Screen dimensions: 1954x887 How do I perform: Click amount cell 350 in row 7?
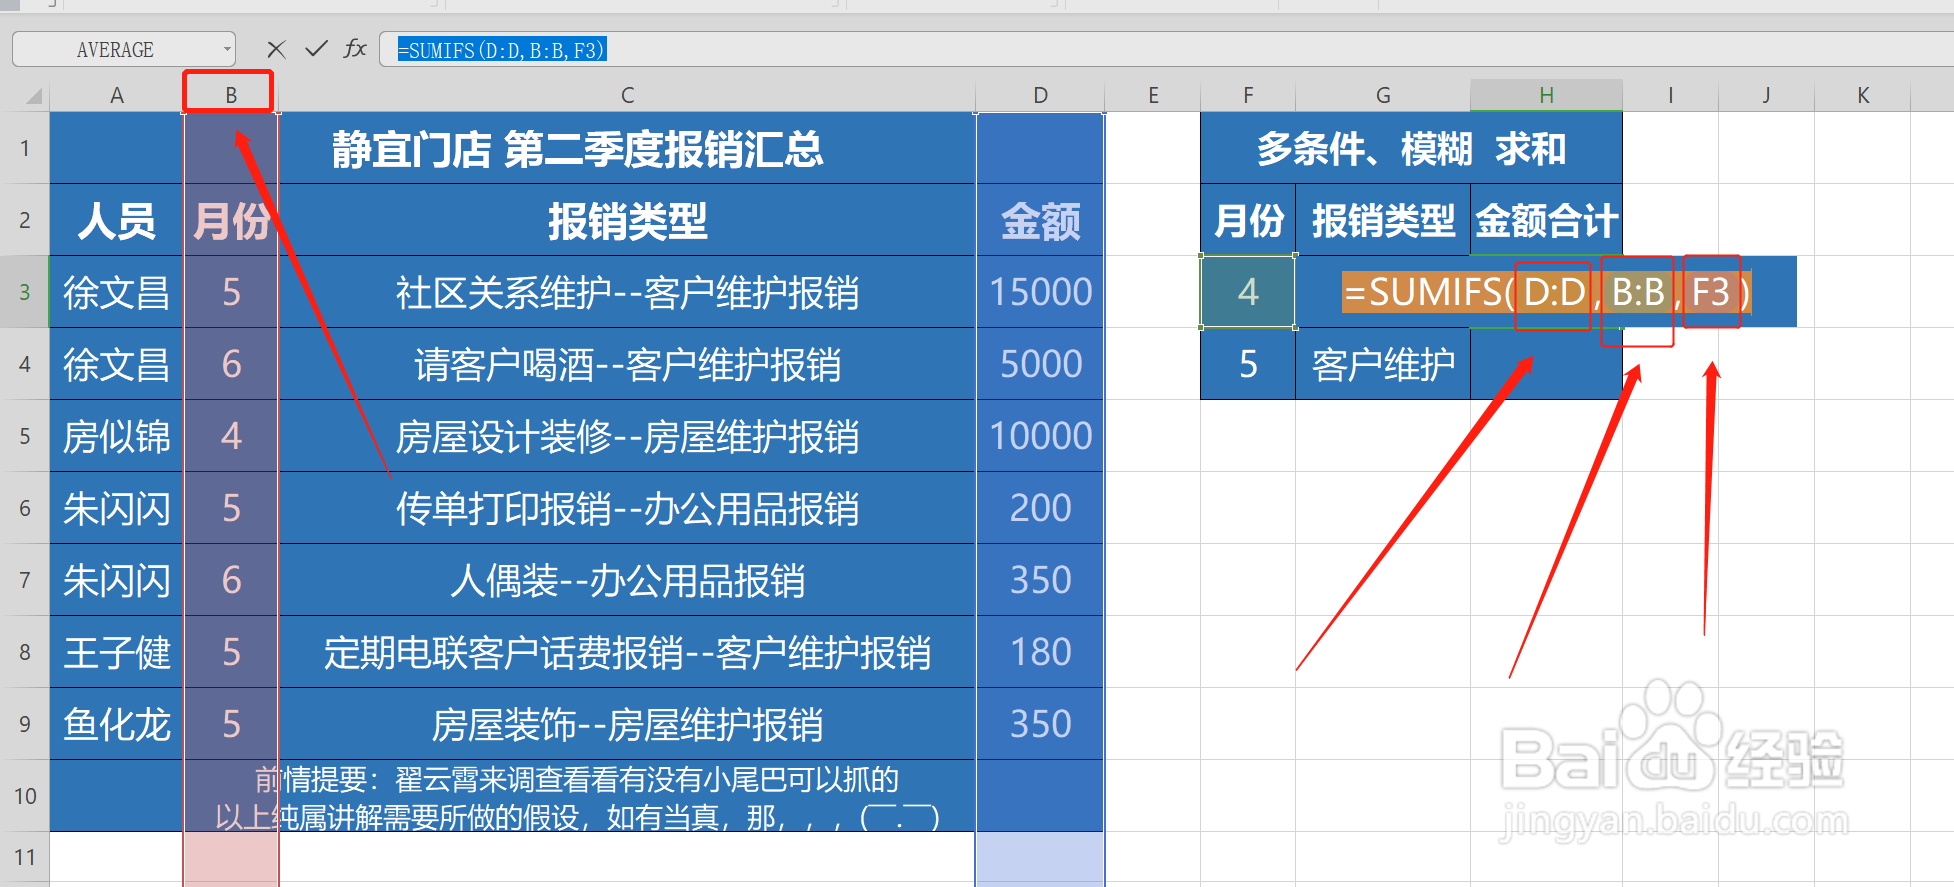point(1040,580)
